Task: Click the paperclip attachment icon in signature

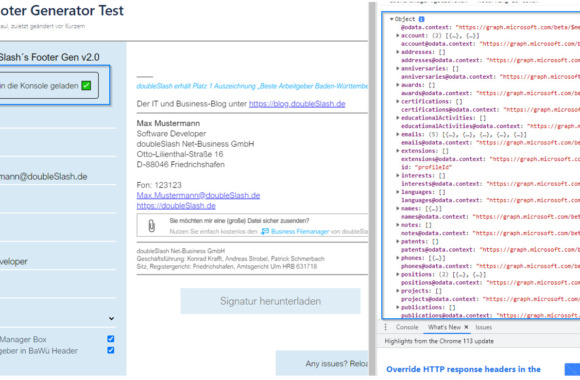Action: tap(151, 225)
